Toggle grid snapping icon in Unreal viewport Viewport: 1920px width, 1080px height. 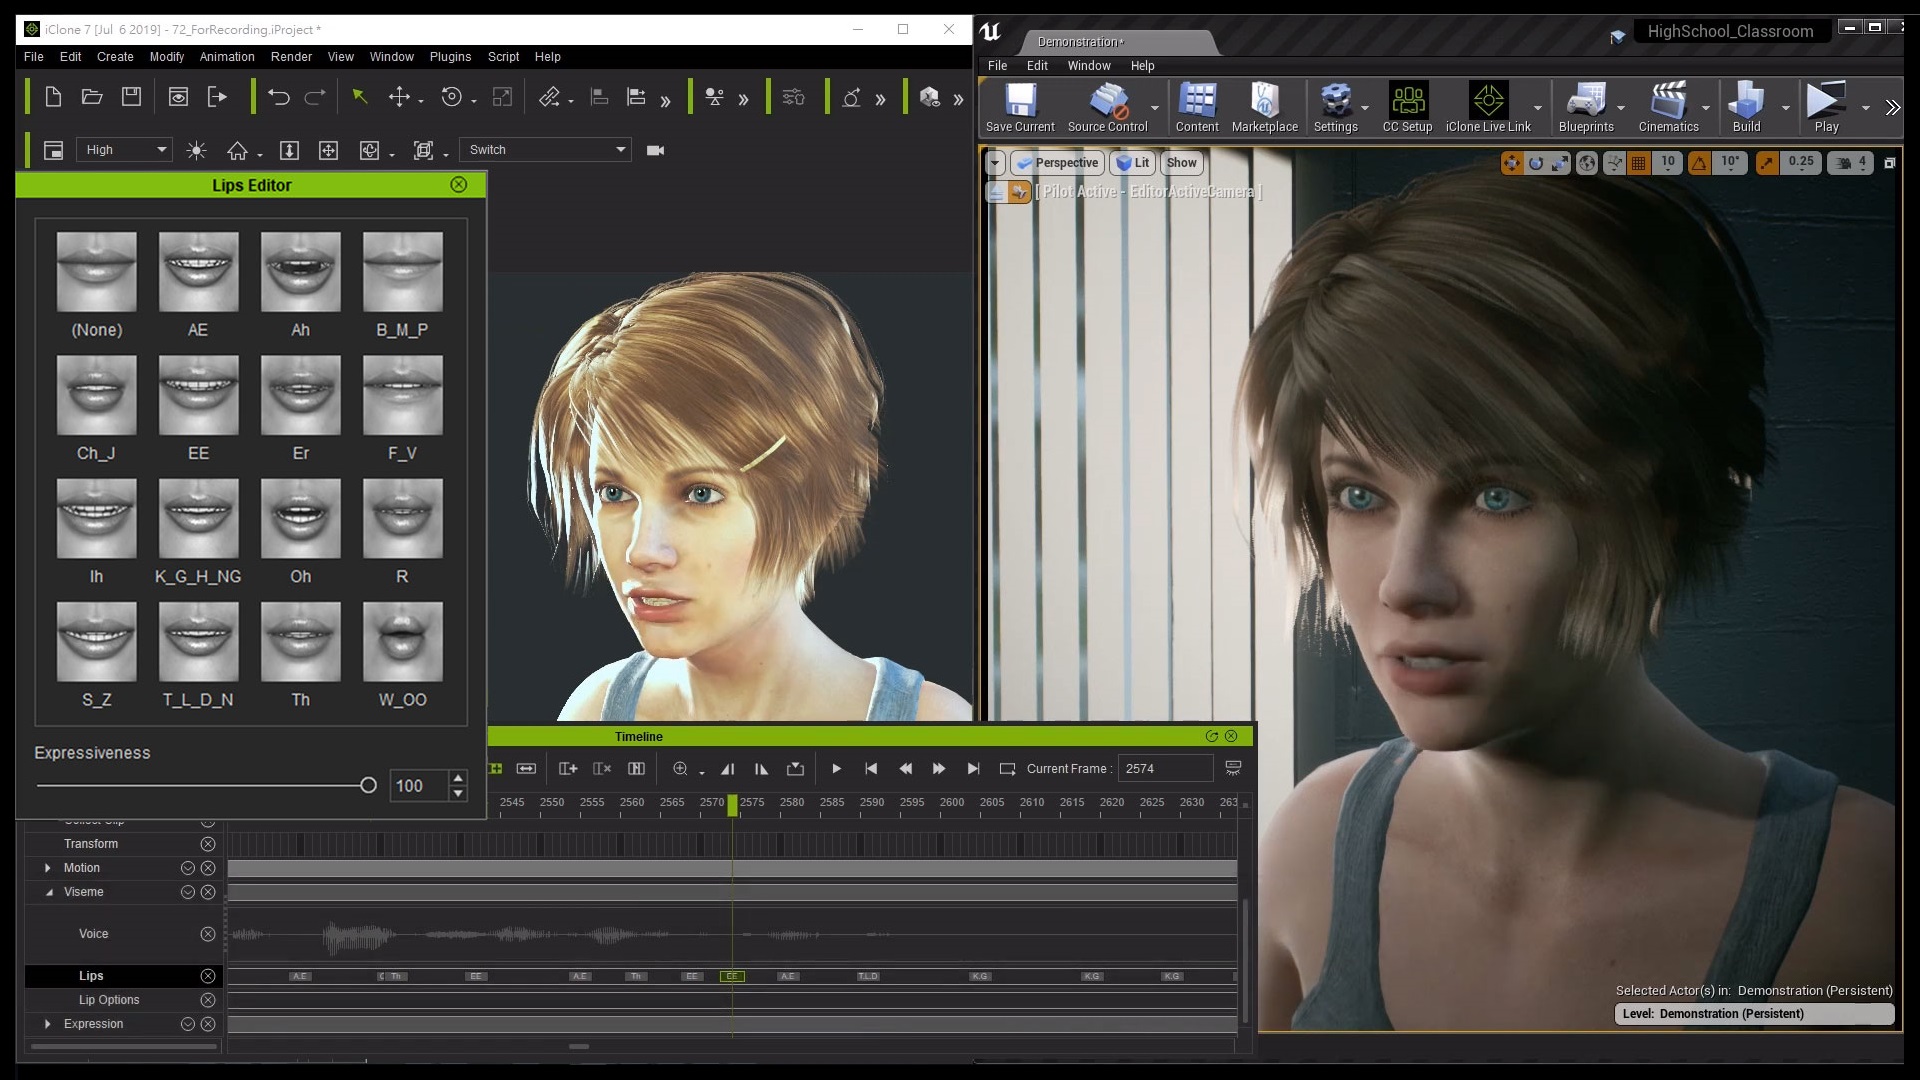coord(1638,163)
